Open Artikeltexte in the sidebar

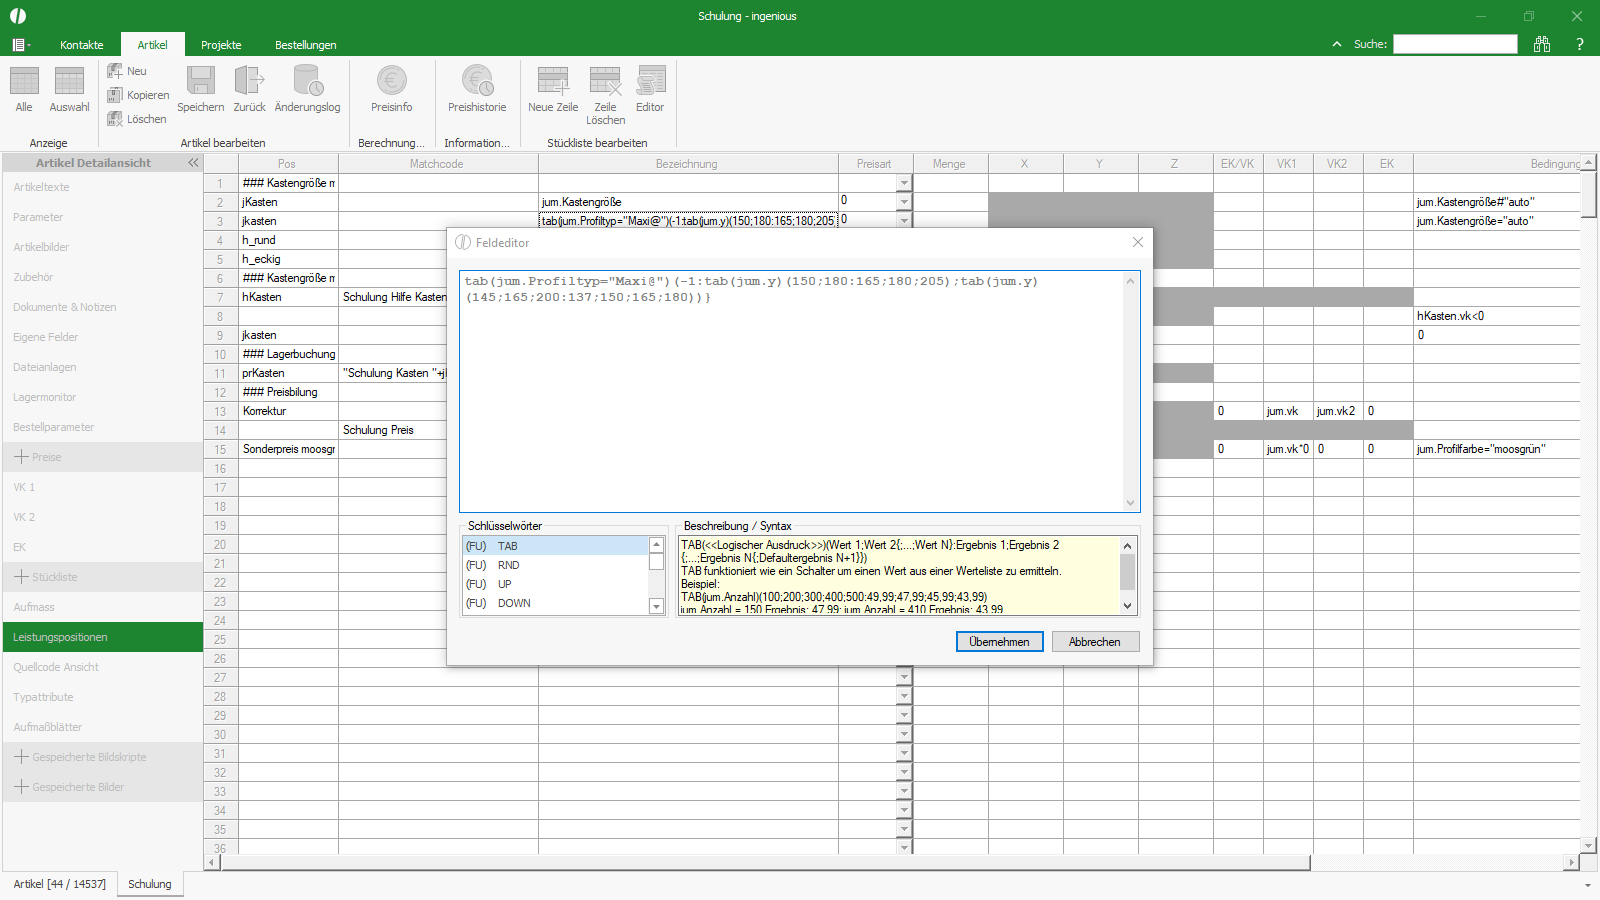[x=103, y=187]
